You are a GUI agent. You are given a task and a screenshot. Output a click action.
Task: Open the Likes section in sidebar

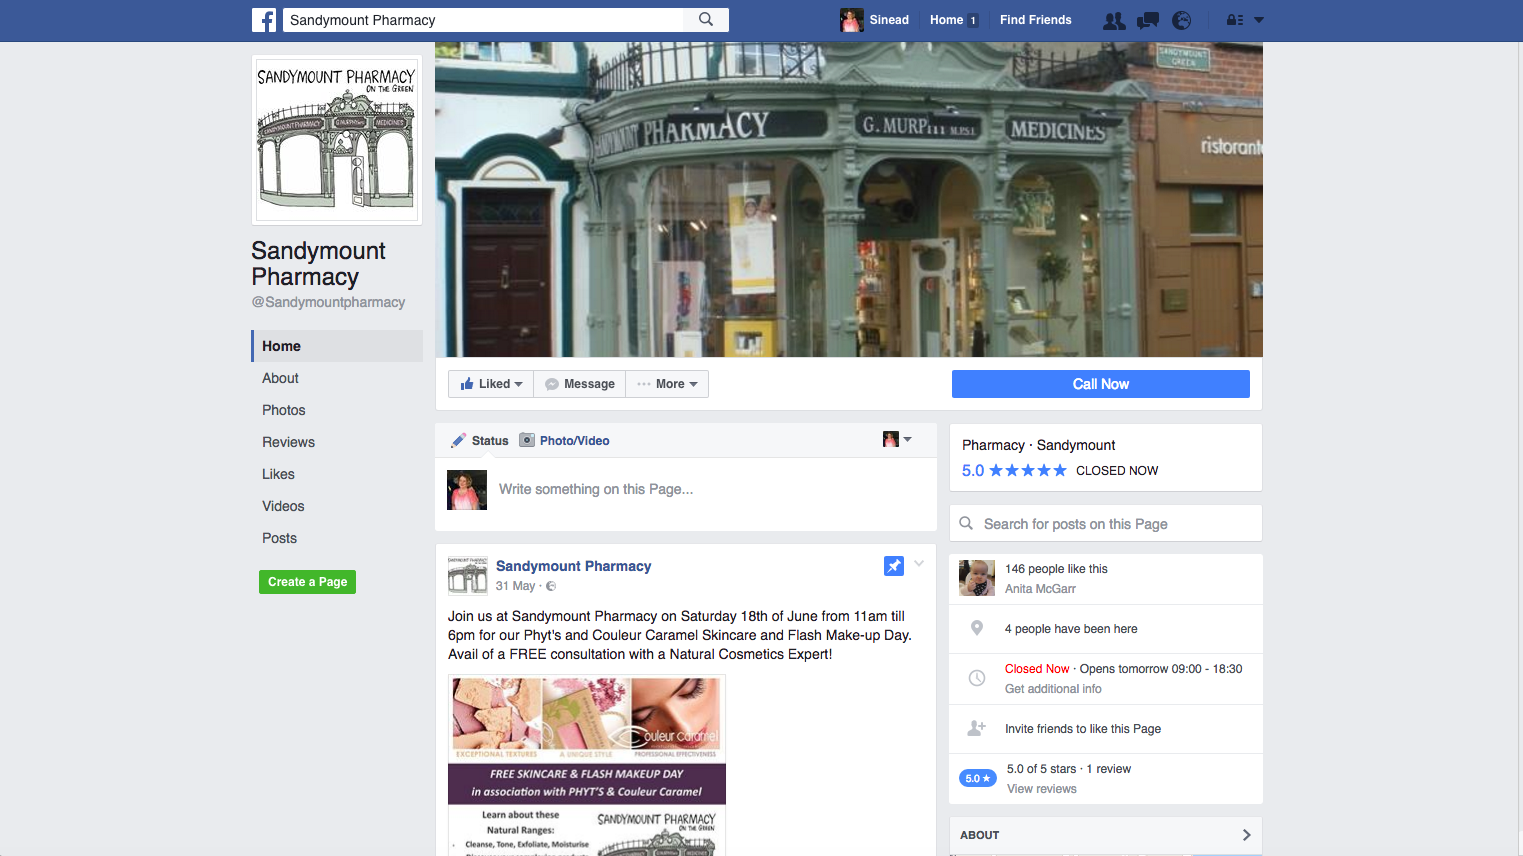point(279,474)
